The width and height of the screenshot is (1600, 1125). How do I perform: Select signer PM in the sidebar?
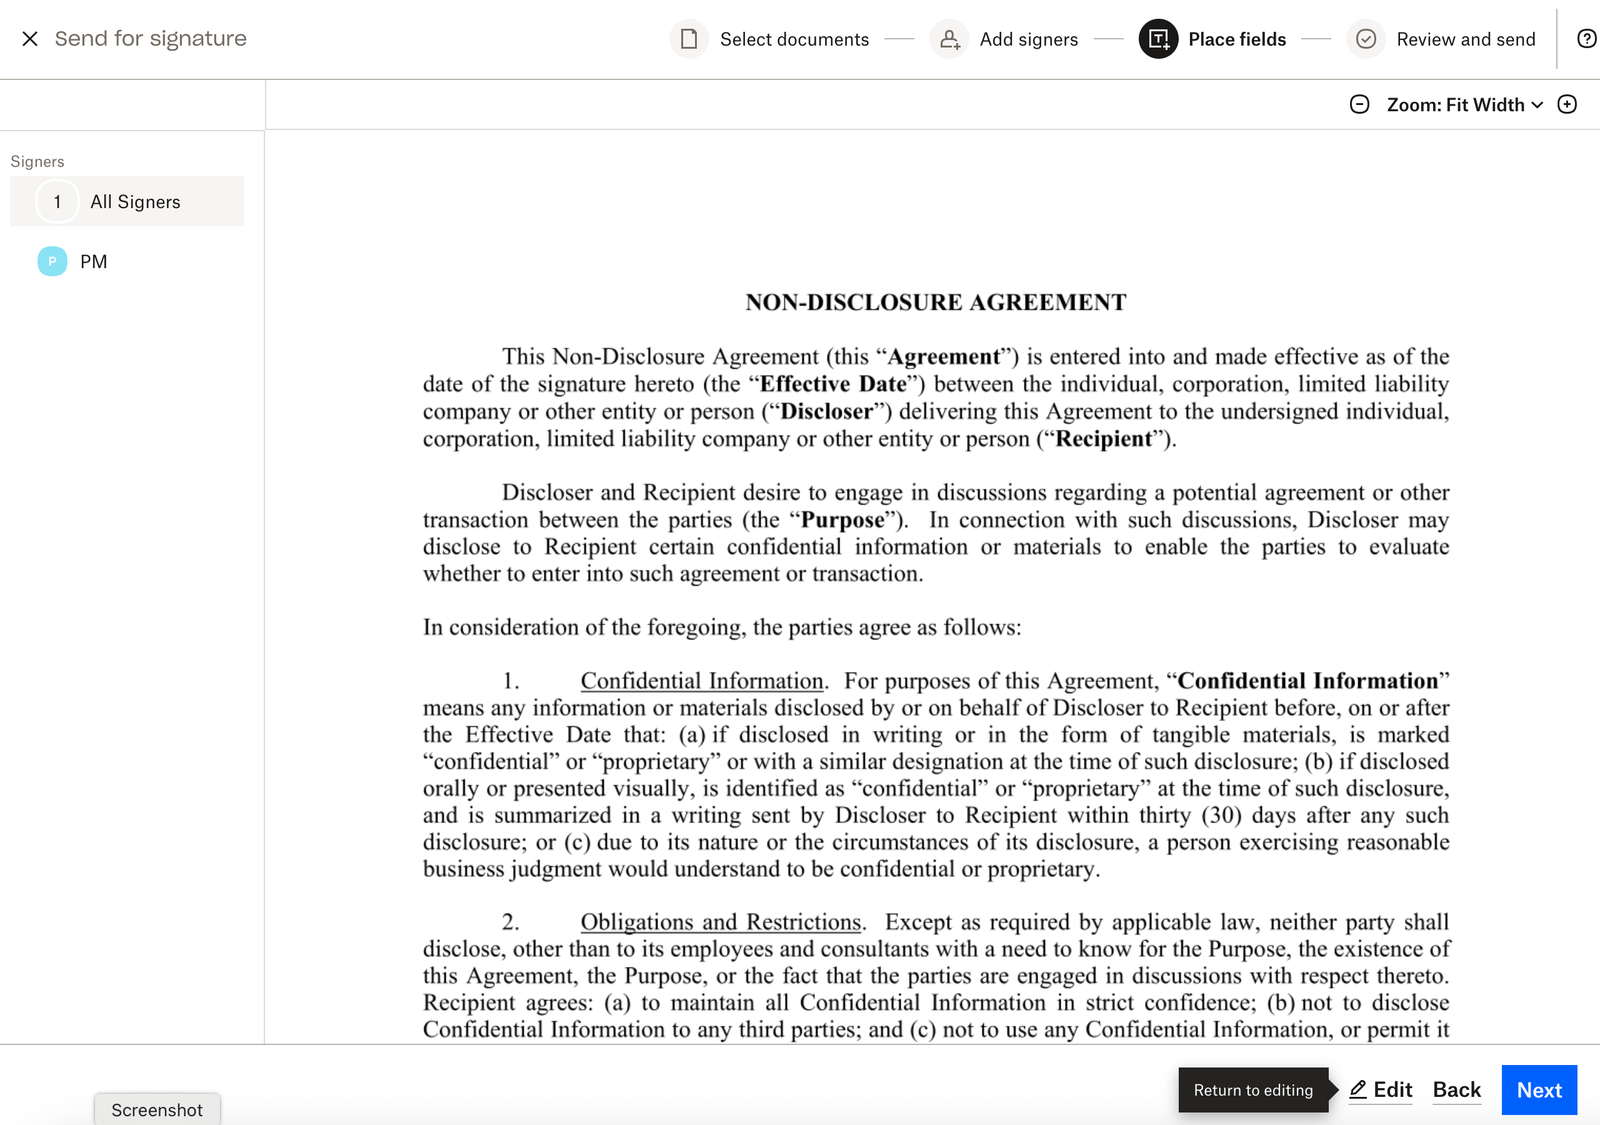tap(95, 261)
